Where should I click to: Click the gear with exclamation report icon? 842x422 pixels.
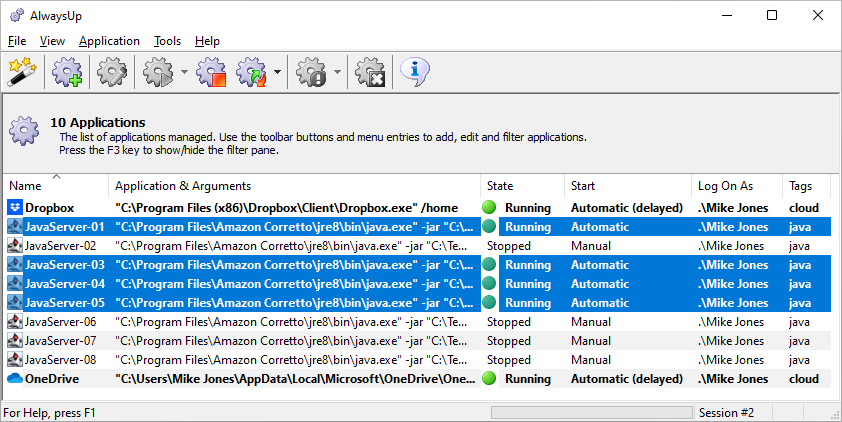point(311,72)
